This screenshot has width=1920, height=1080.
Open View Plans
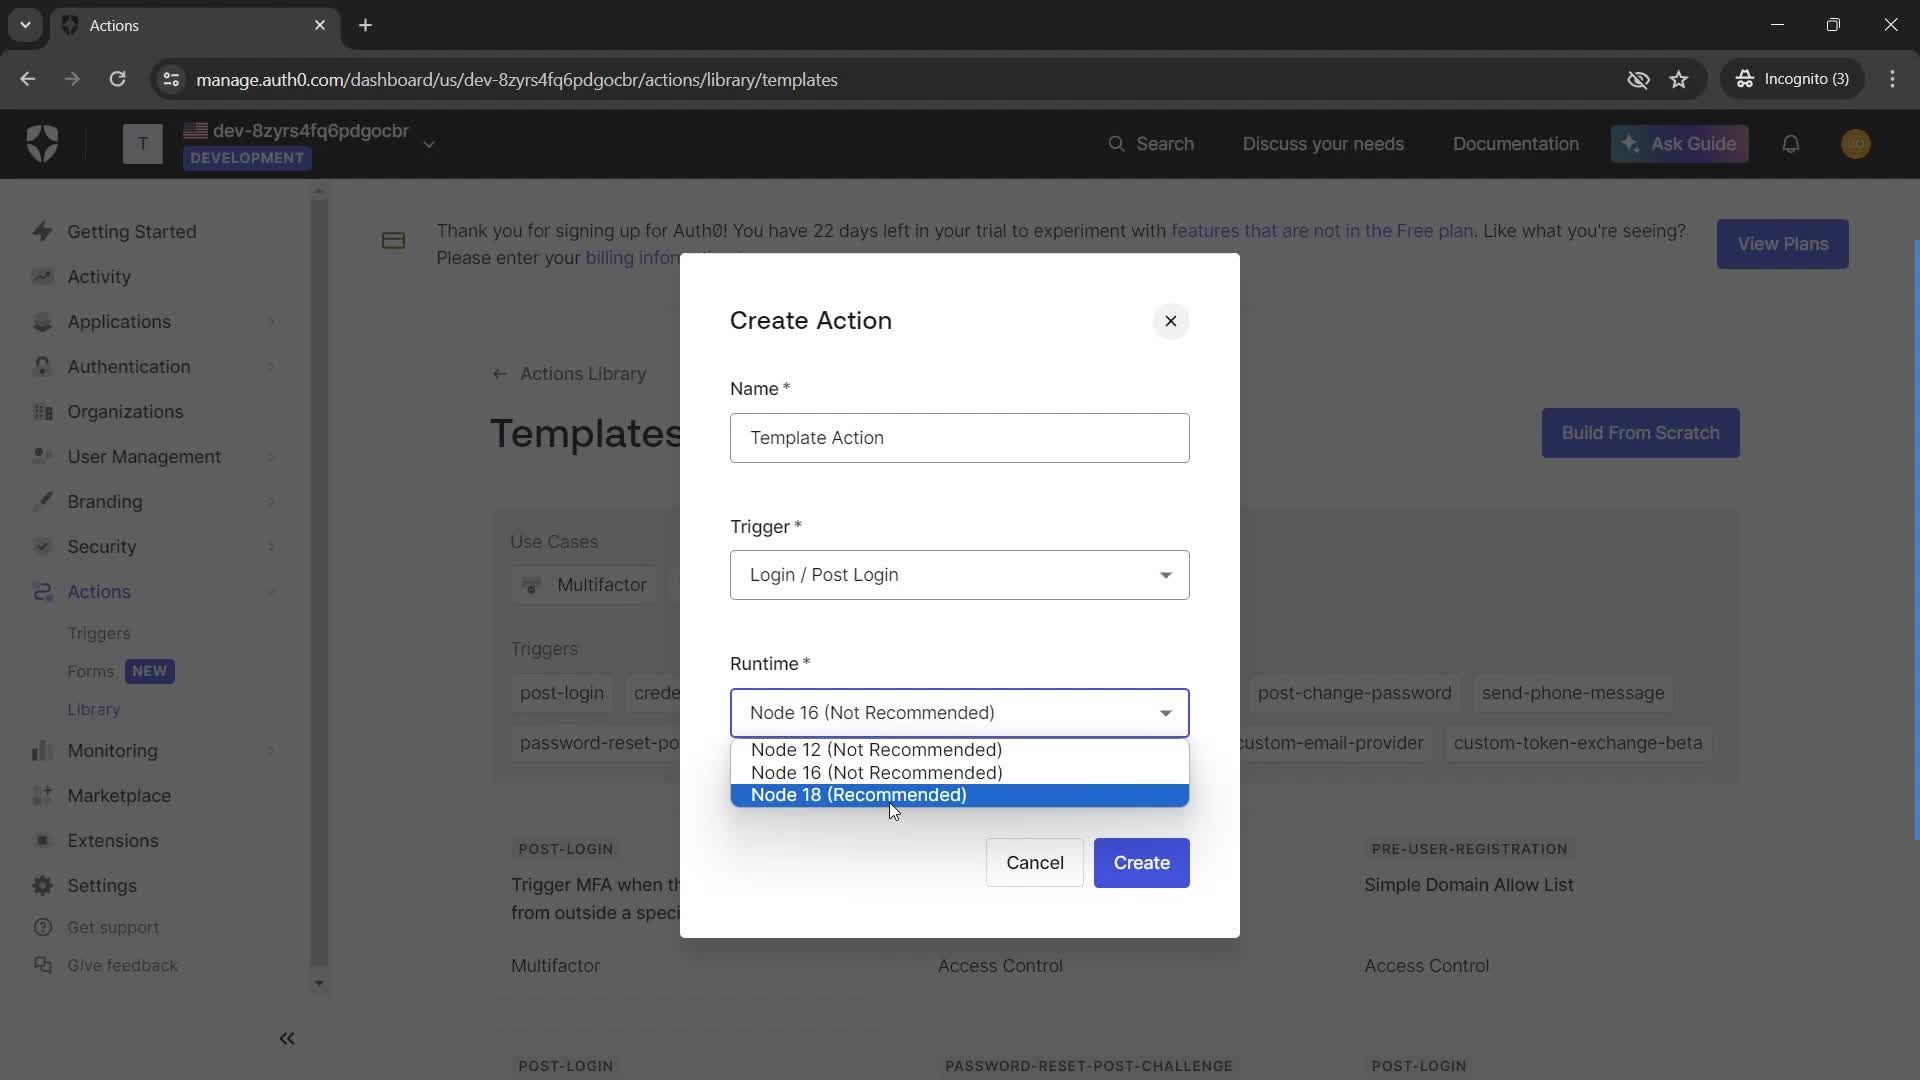pos(1782,244)
